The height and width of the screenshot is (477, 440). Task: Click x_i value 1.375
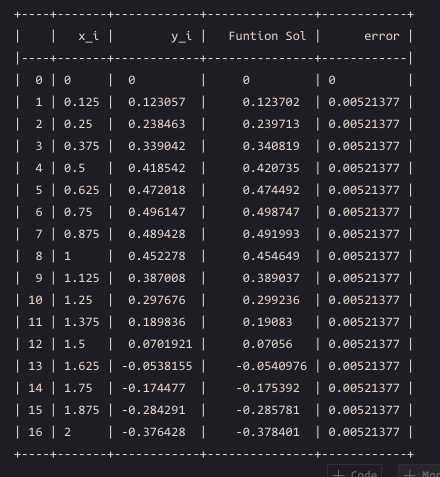coord(82,322)
